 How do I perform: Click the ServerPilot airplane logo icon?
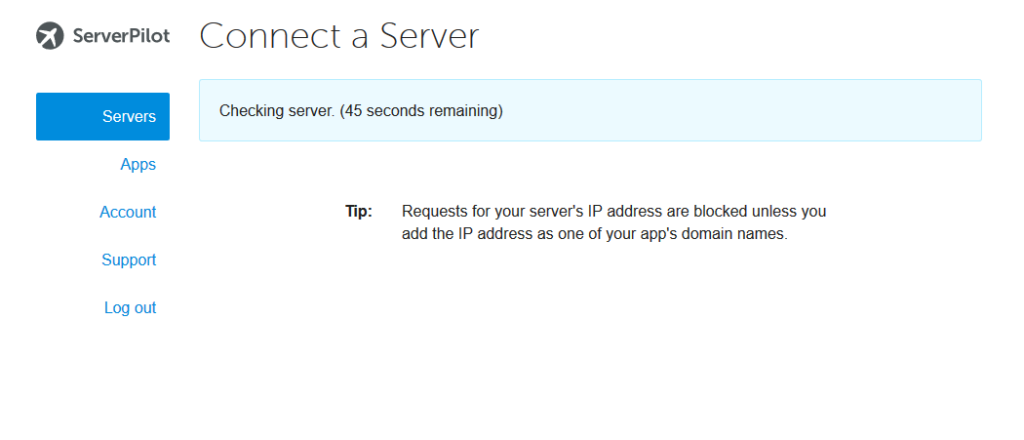point(50,35)
